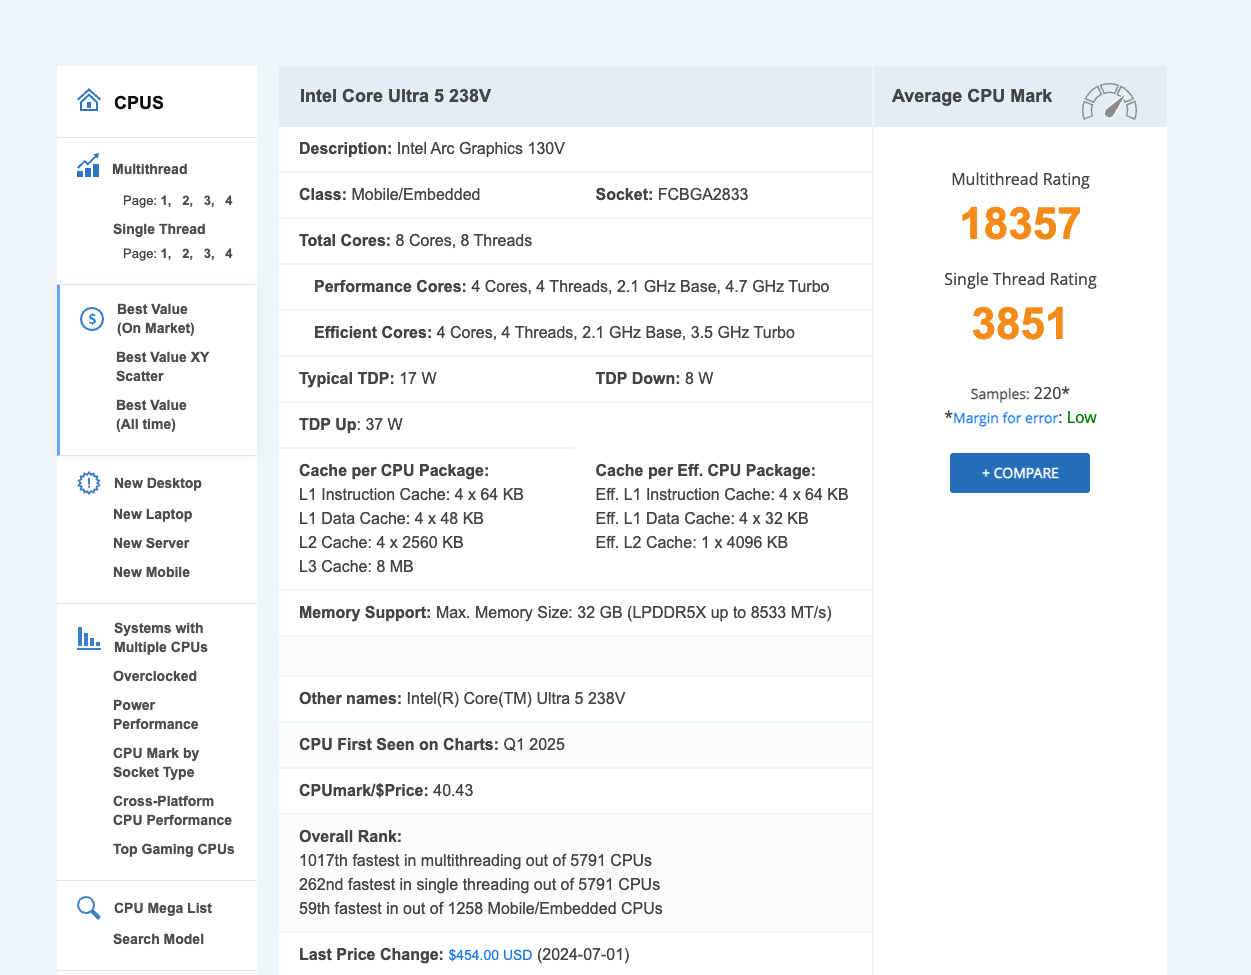Open Cross-Platform CPU Performance page
Viewport: 1251px width, 975px height.
(172, 811)
